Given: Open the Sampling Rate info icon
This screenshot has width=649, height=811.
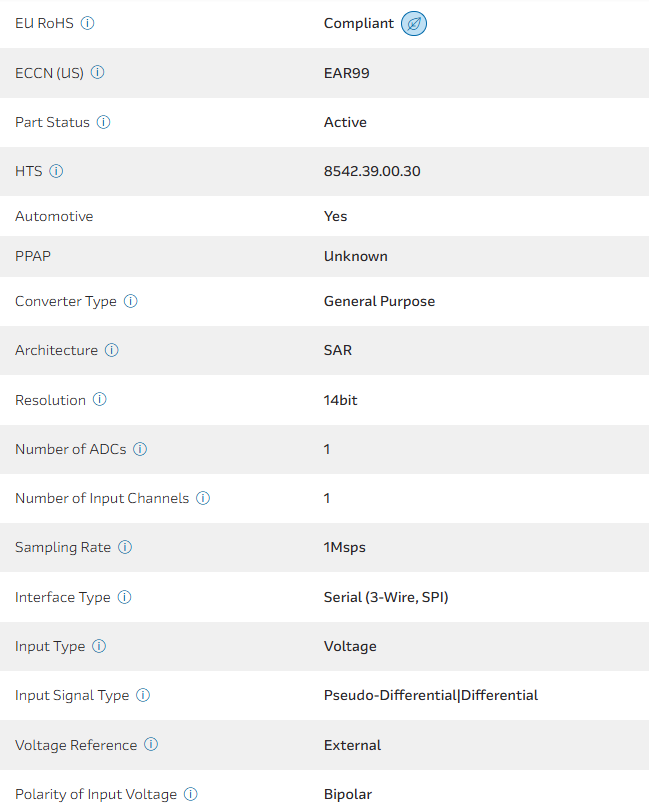Looking at the screenshot, I should click(x=125, y=547).
